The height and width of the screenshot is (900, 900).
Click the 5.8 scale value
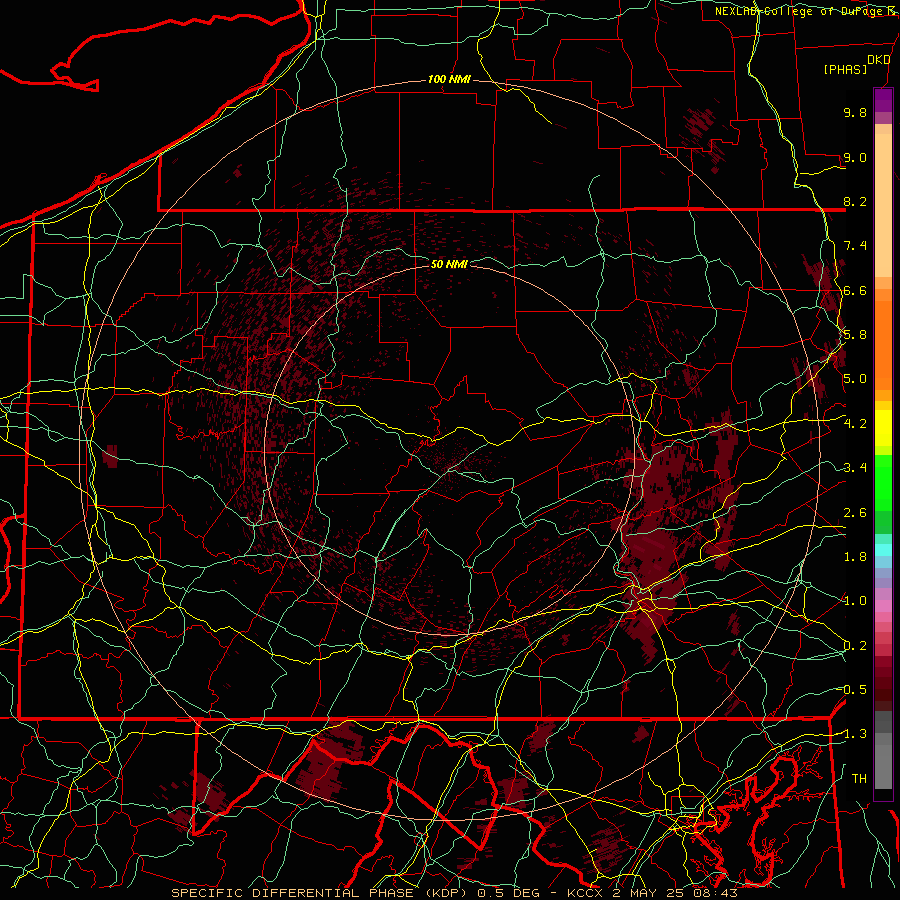click(x=855, y=335)
